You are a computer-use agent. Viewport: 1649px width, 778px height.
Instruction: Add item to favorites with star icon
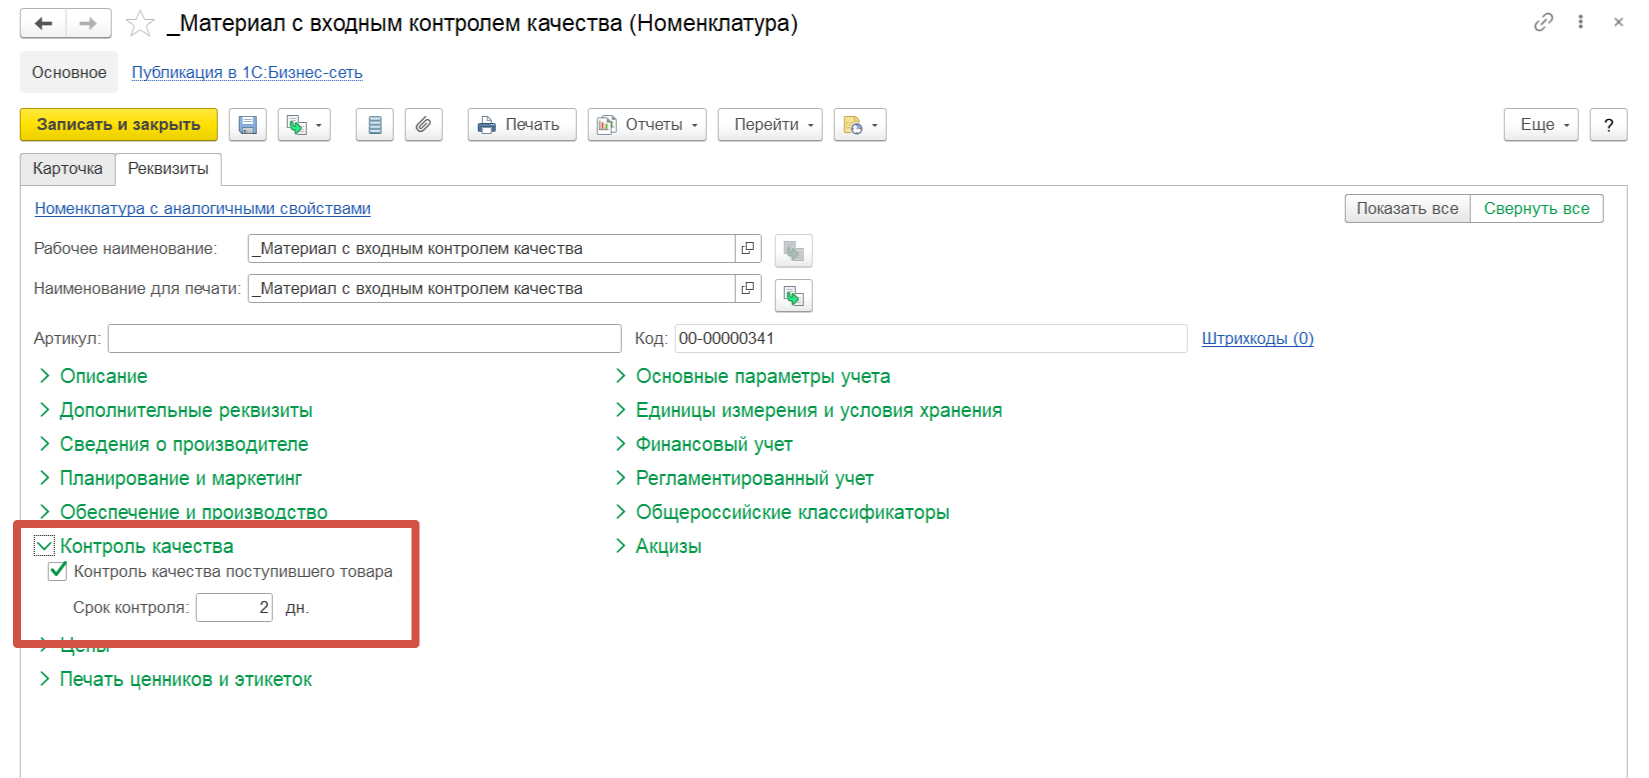(140, 23)
